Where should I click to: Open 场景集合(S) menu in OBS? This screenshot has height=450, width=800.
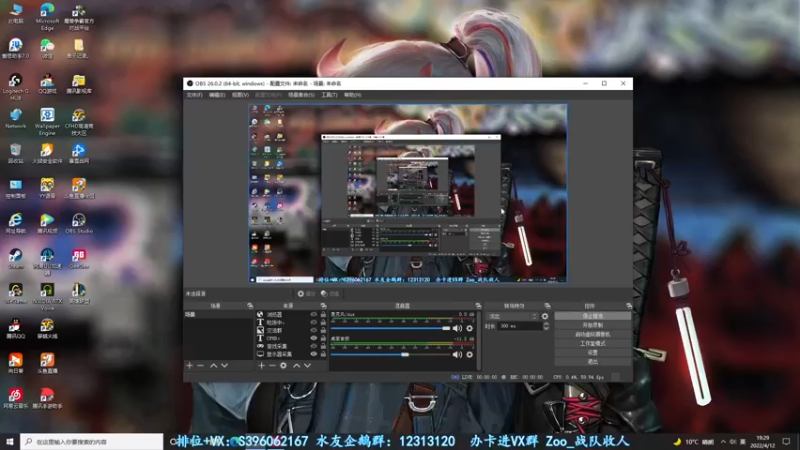click(302, 95)
